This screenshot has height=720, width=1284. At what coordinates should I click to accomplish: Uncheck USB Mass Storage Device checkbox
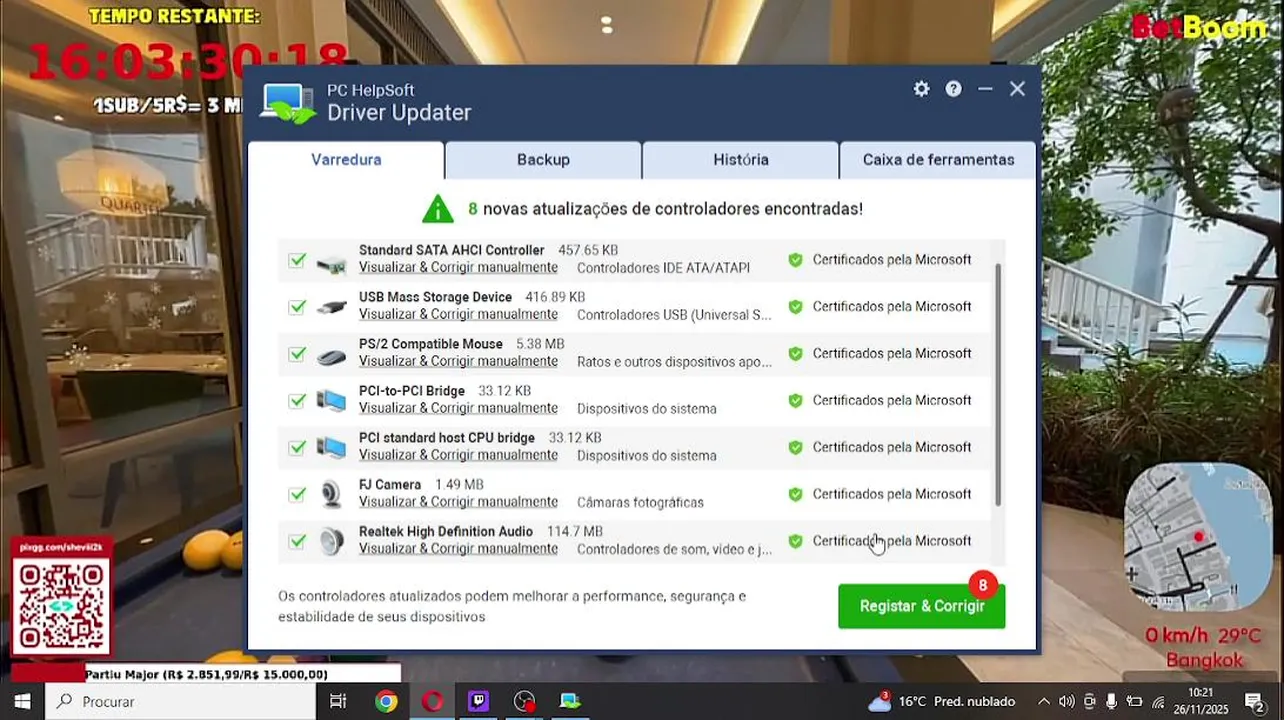pyautogui.click(x=297, y=307)
